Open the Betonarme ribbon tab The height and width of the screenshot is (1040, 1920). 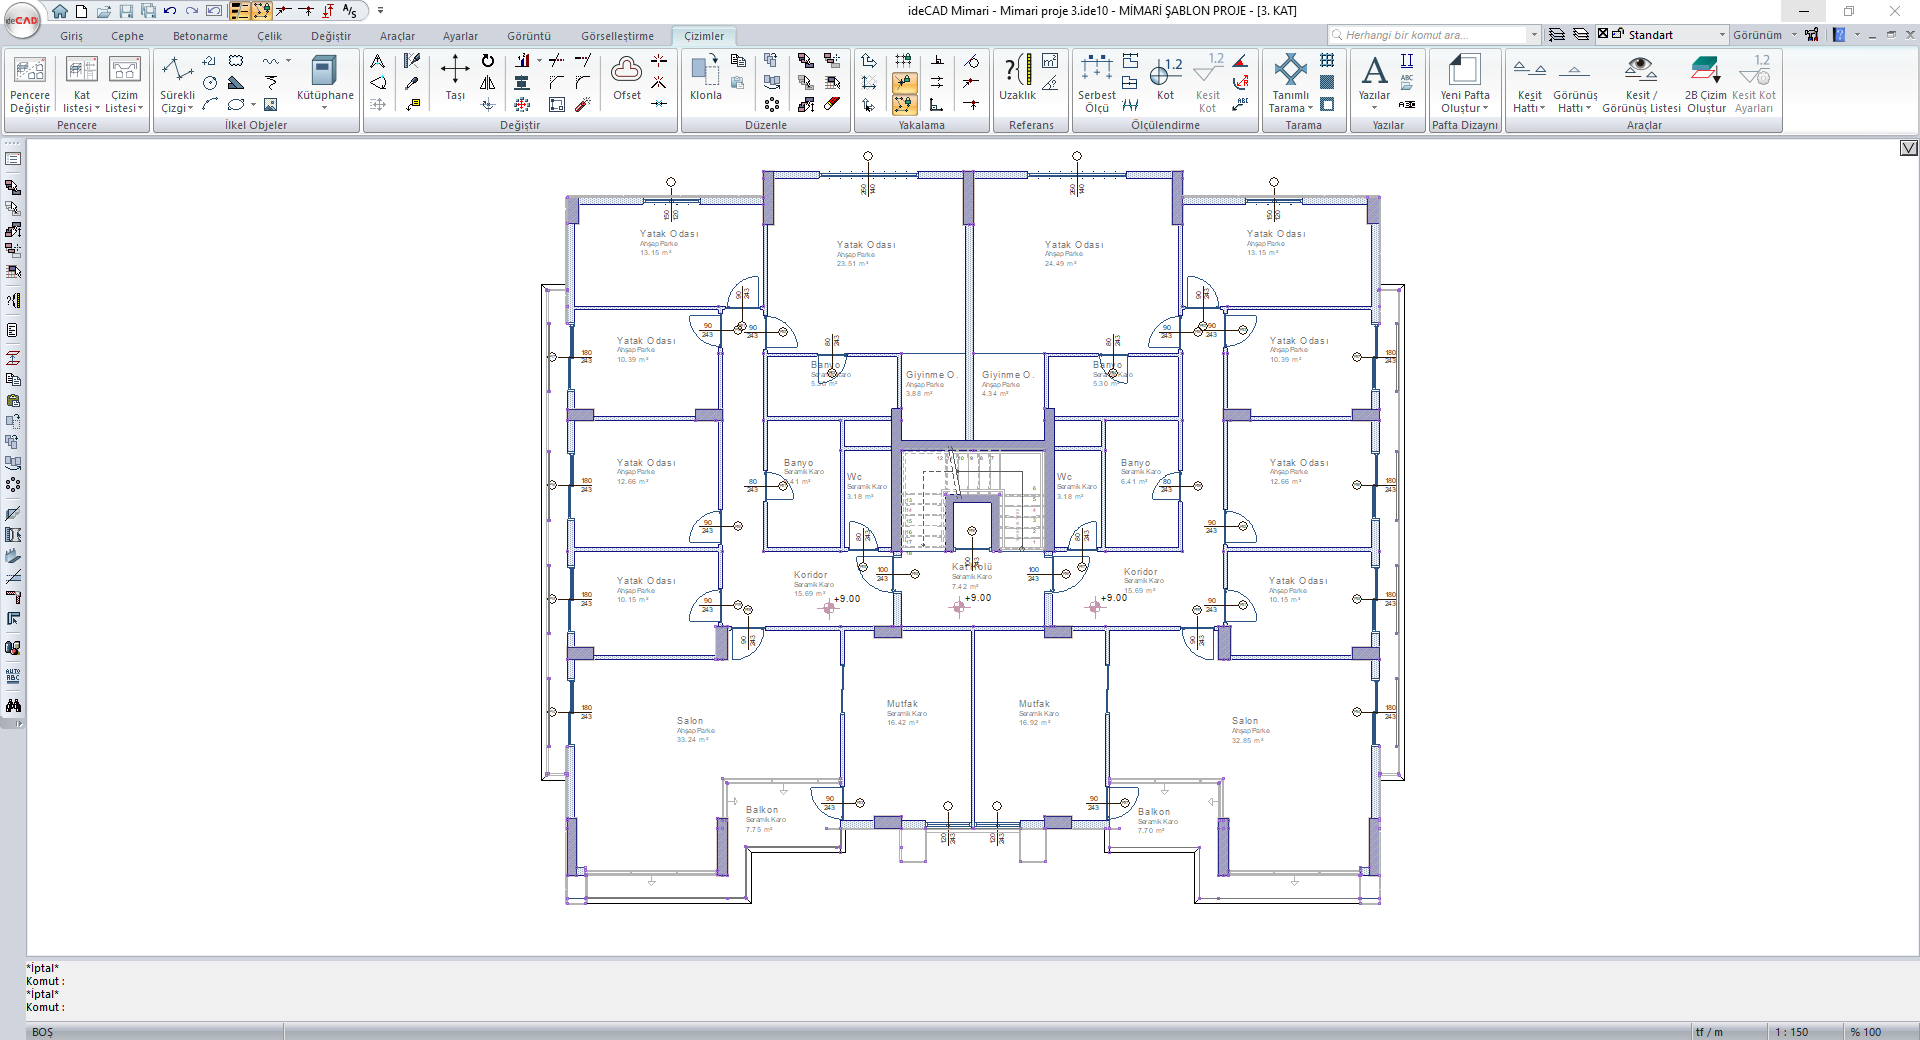pos(200,36)
